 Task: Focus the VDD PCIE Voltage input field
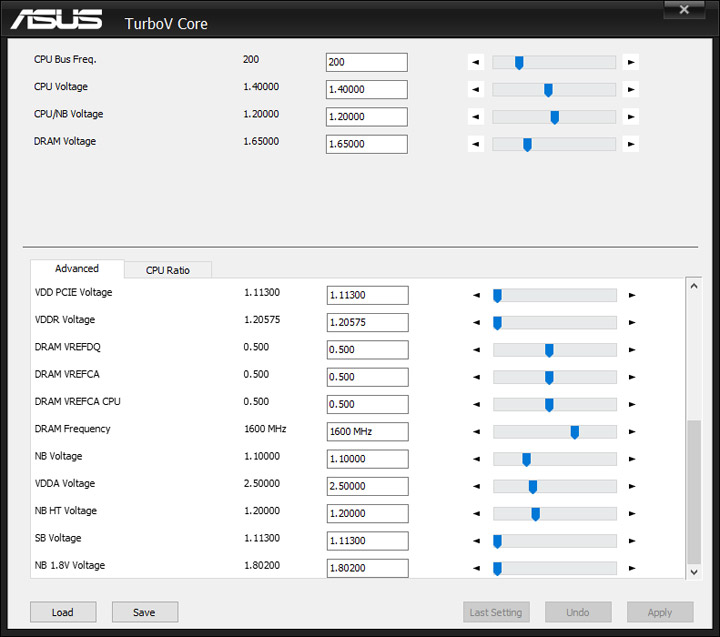pyautogui.click(x=367, y=295)
